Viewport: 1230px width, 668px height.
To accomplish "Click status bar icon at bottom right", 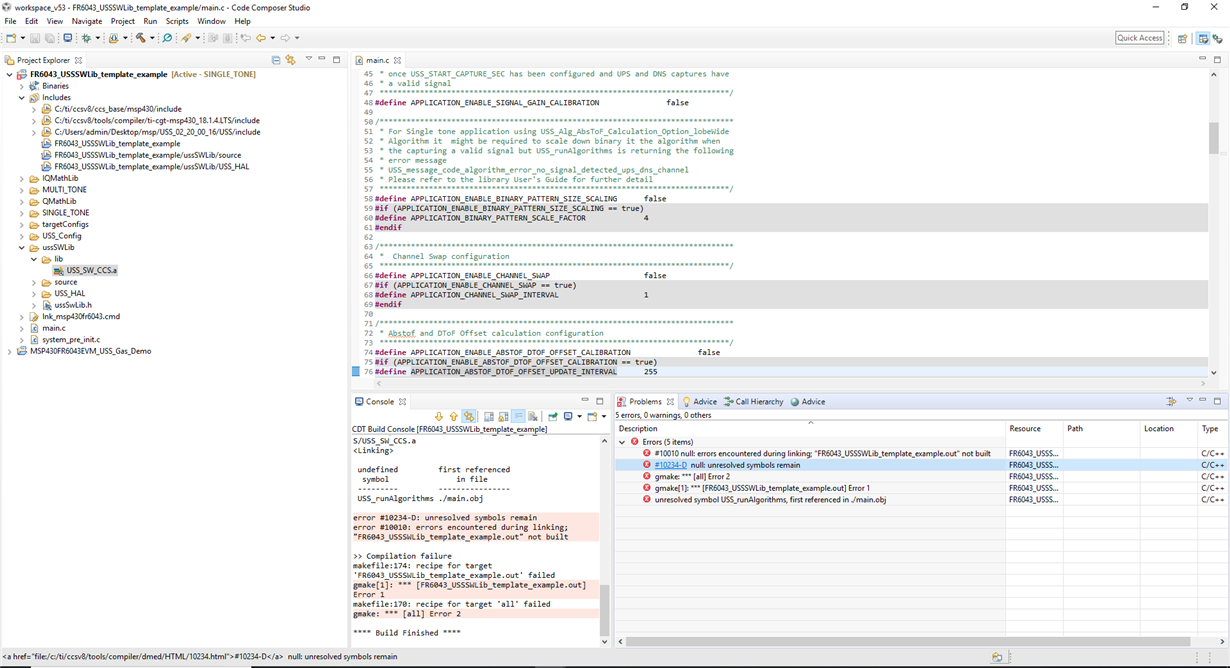I will [x=996, y=657].
